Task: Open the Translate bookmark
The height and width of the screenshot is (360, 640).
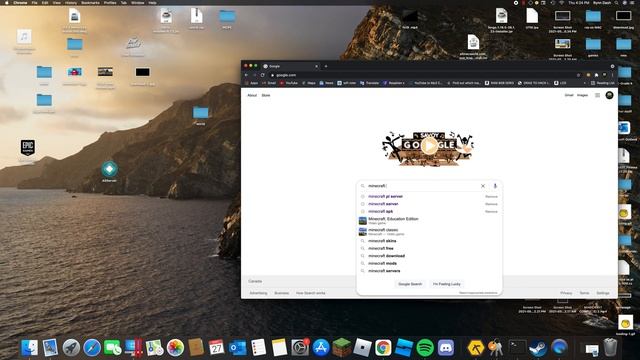Action: pos(369,83)
